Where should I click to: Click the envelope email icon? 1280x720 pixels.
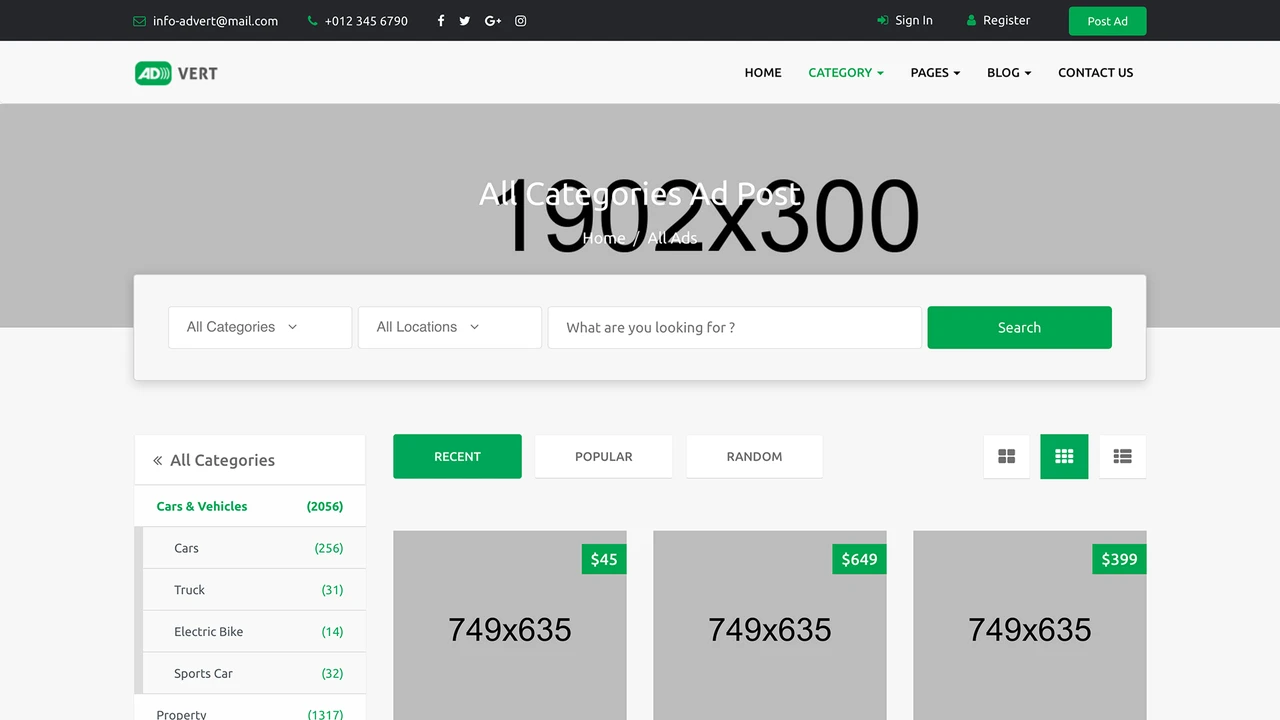pyautogui.click(x=139, y=21)
